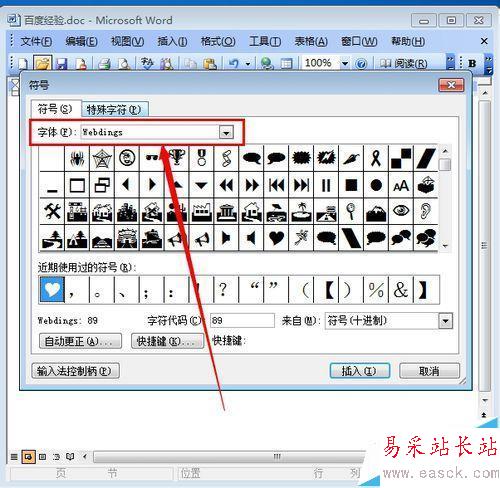Open the 来自 符号(十进制) dropdown

click(x=446, y=321)
